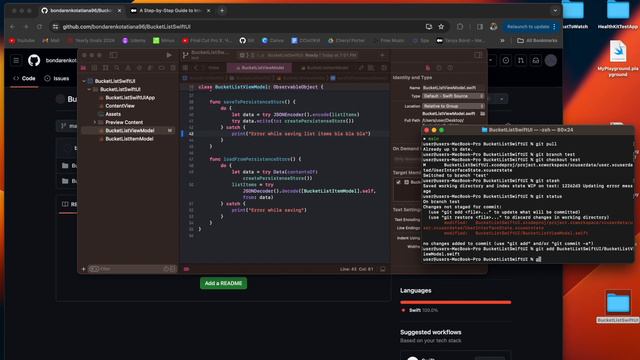Image resolution: width=640 pixels, height=360 pixels.
Task: Open the YouTube bookmark
Action: [22, 40]
